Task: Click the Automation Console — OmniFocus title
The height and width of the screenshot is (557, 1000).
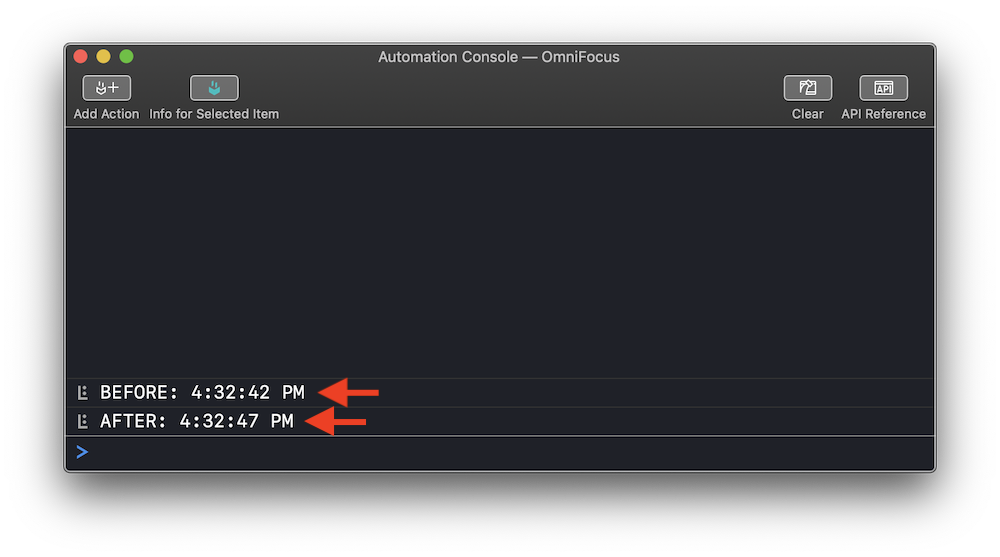Action: point(499,57)
